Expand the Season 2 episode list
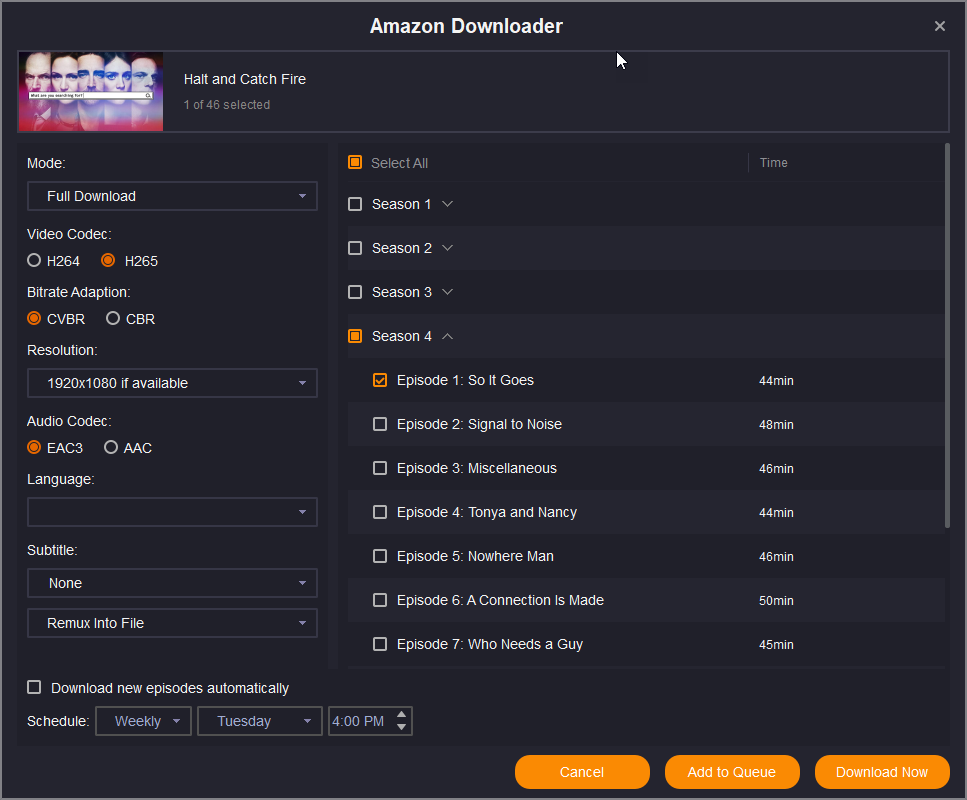967x800 pixels. coord(447,248)
